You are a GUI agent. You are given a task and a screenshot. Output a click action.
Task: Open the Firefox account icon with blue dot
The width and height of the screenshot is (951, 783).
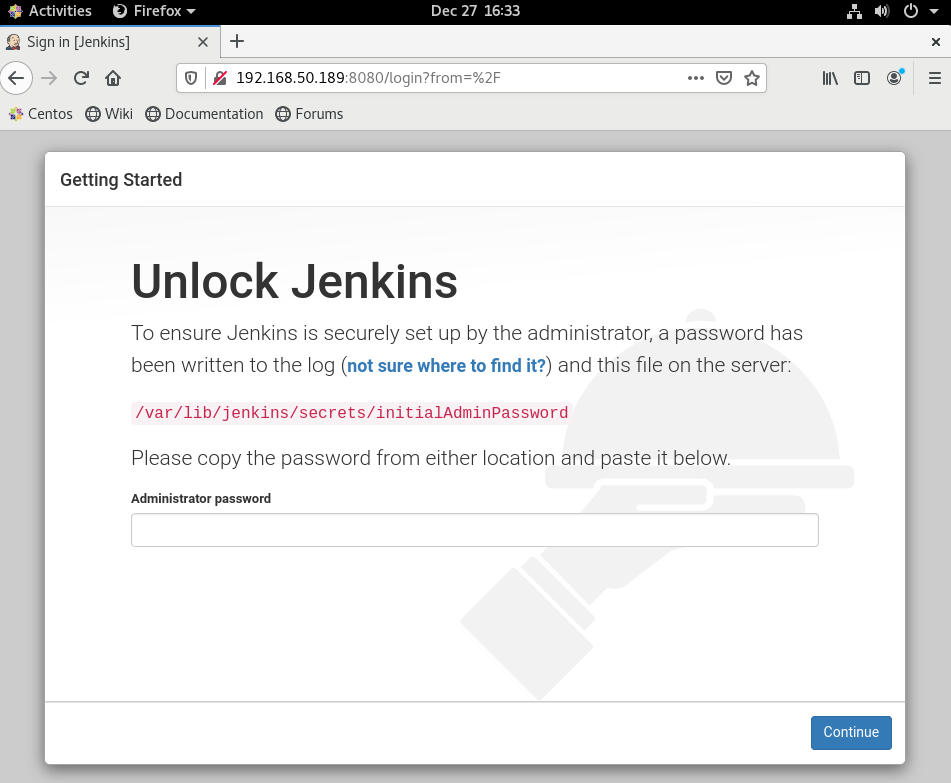tap(894, 78)
